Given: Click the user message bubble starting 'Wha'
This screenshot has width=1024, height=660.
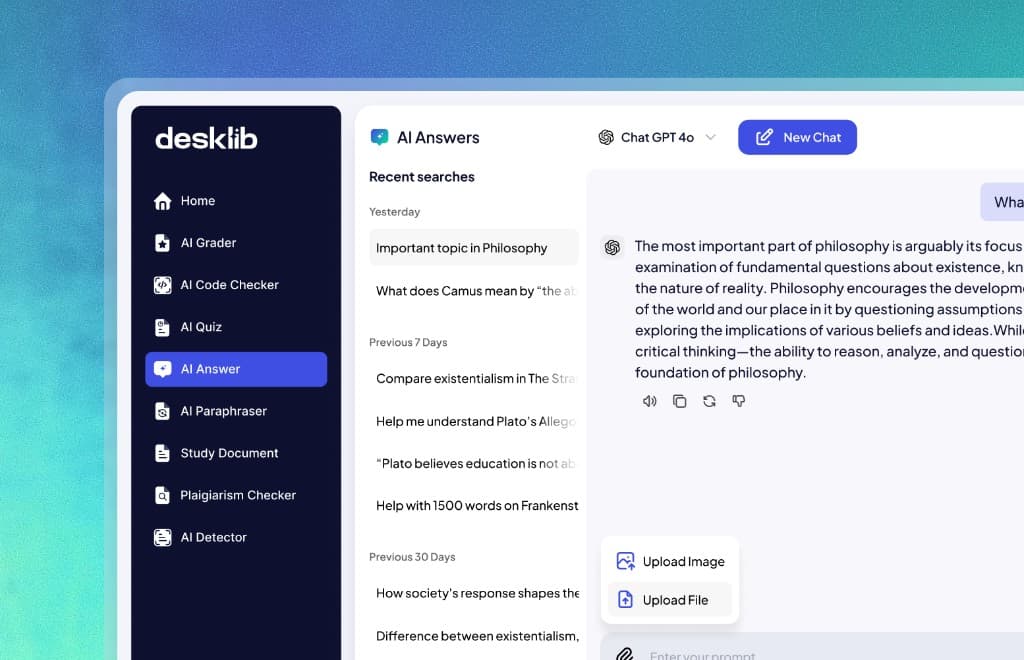Looking at the screenshot, I should pyautogui.click(x=1003, y=202).
